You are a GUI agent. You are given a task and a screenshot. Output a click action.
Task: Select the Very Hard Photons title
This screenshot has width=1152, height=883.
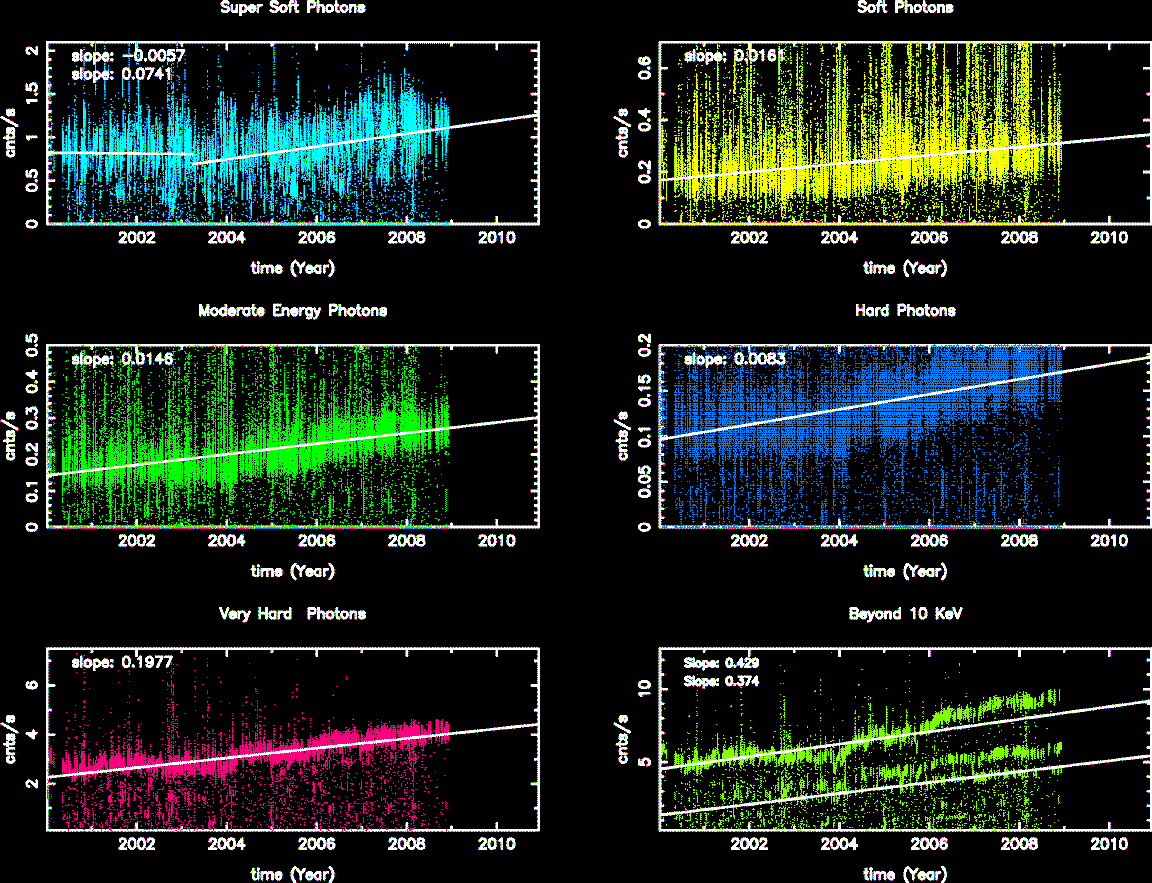coord(292,614)
